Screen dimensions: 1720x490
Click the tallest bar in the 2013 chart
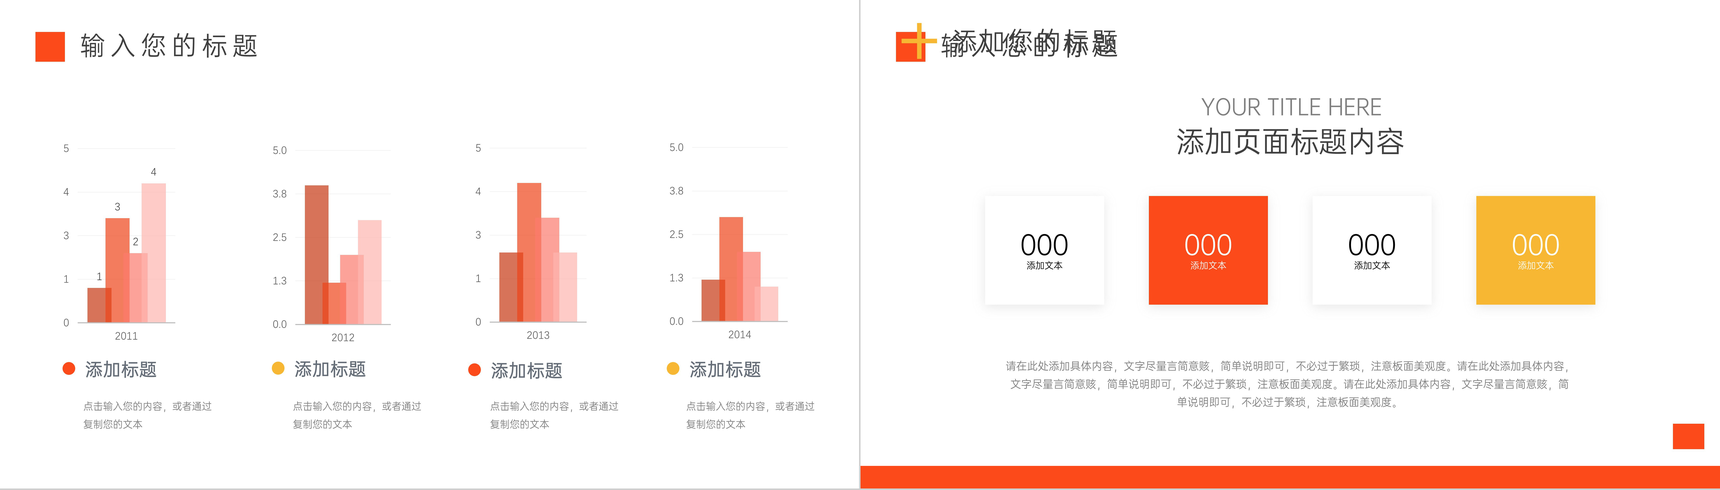529,252
